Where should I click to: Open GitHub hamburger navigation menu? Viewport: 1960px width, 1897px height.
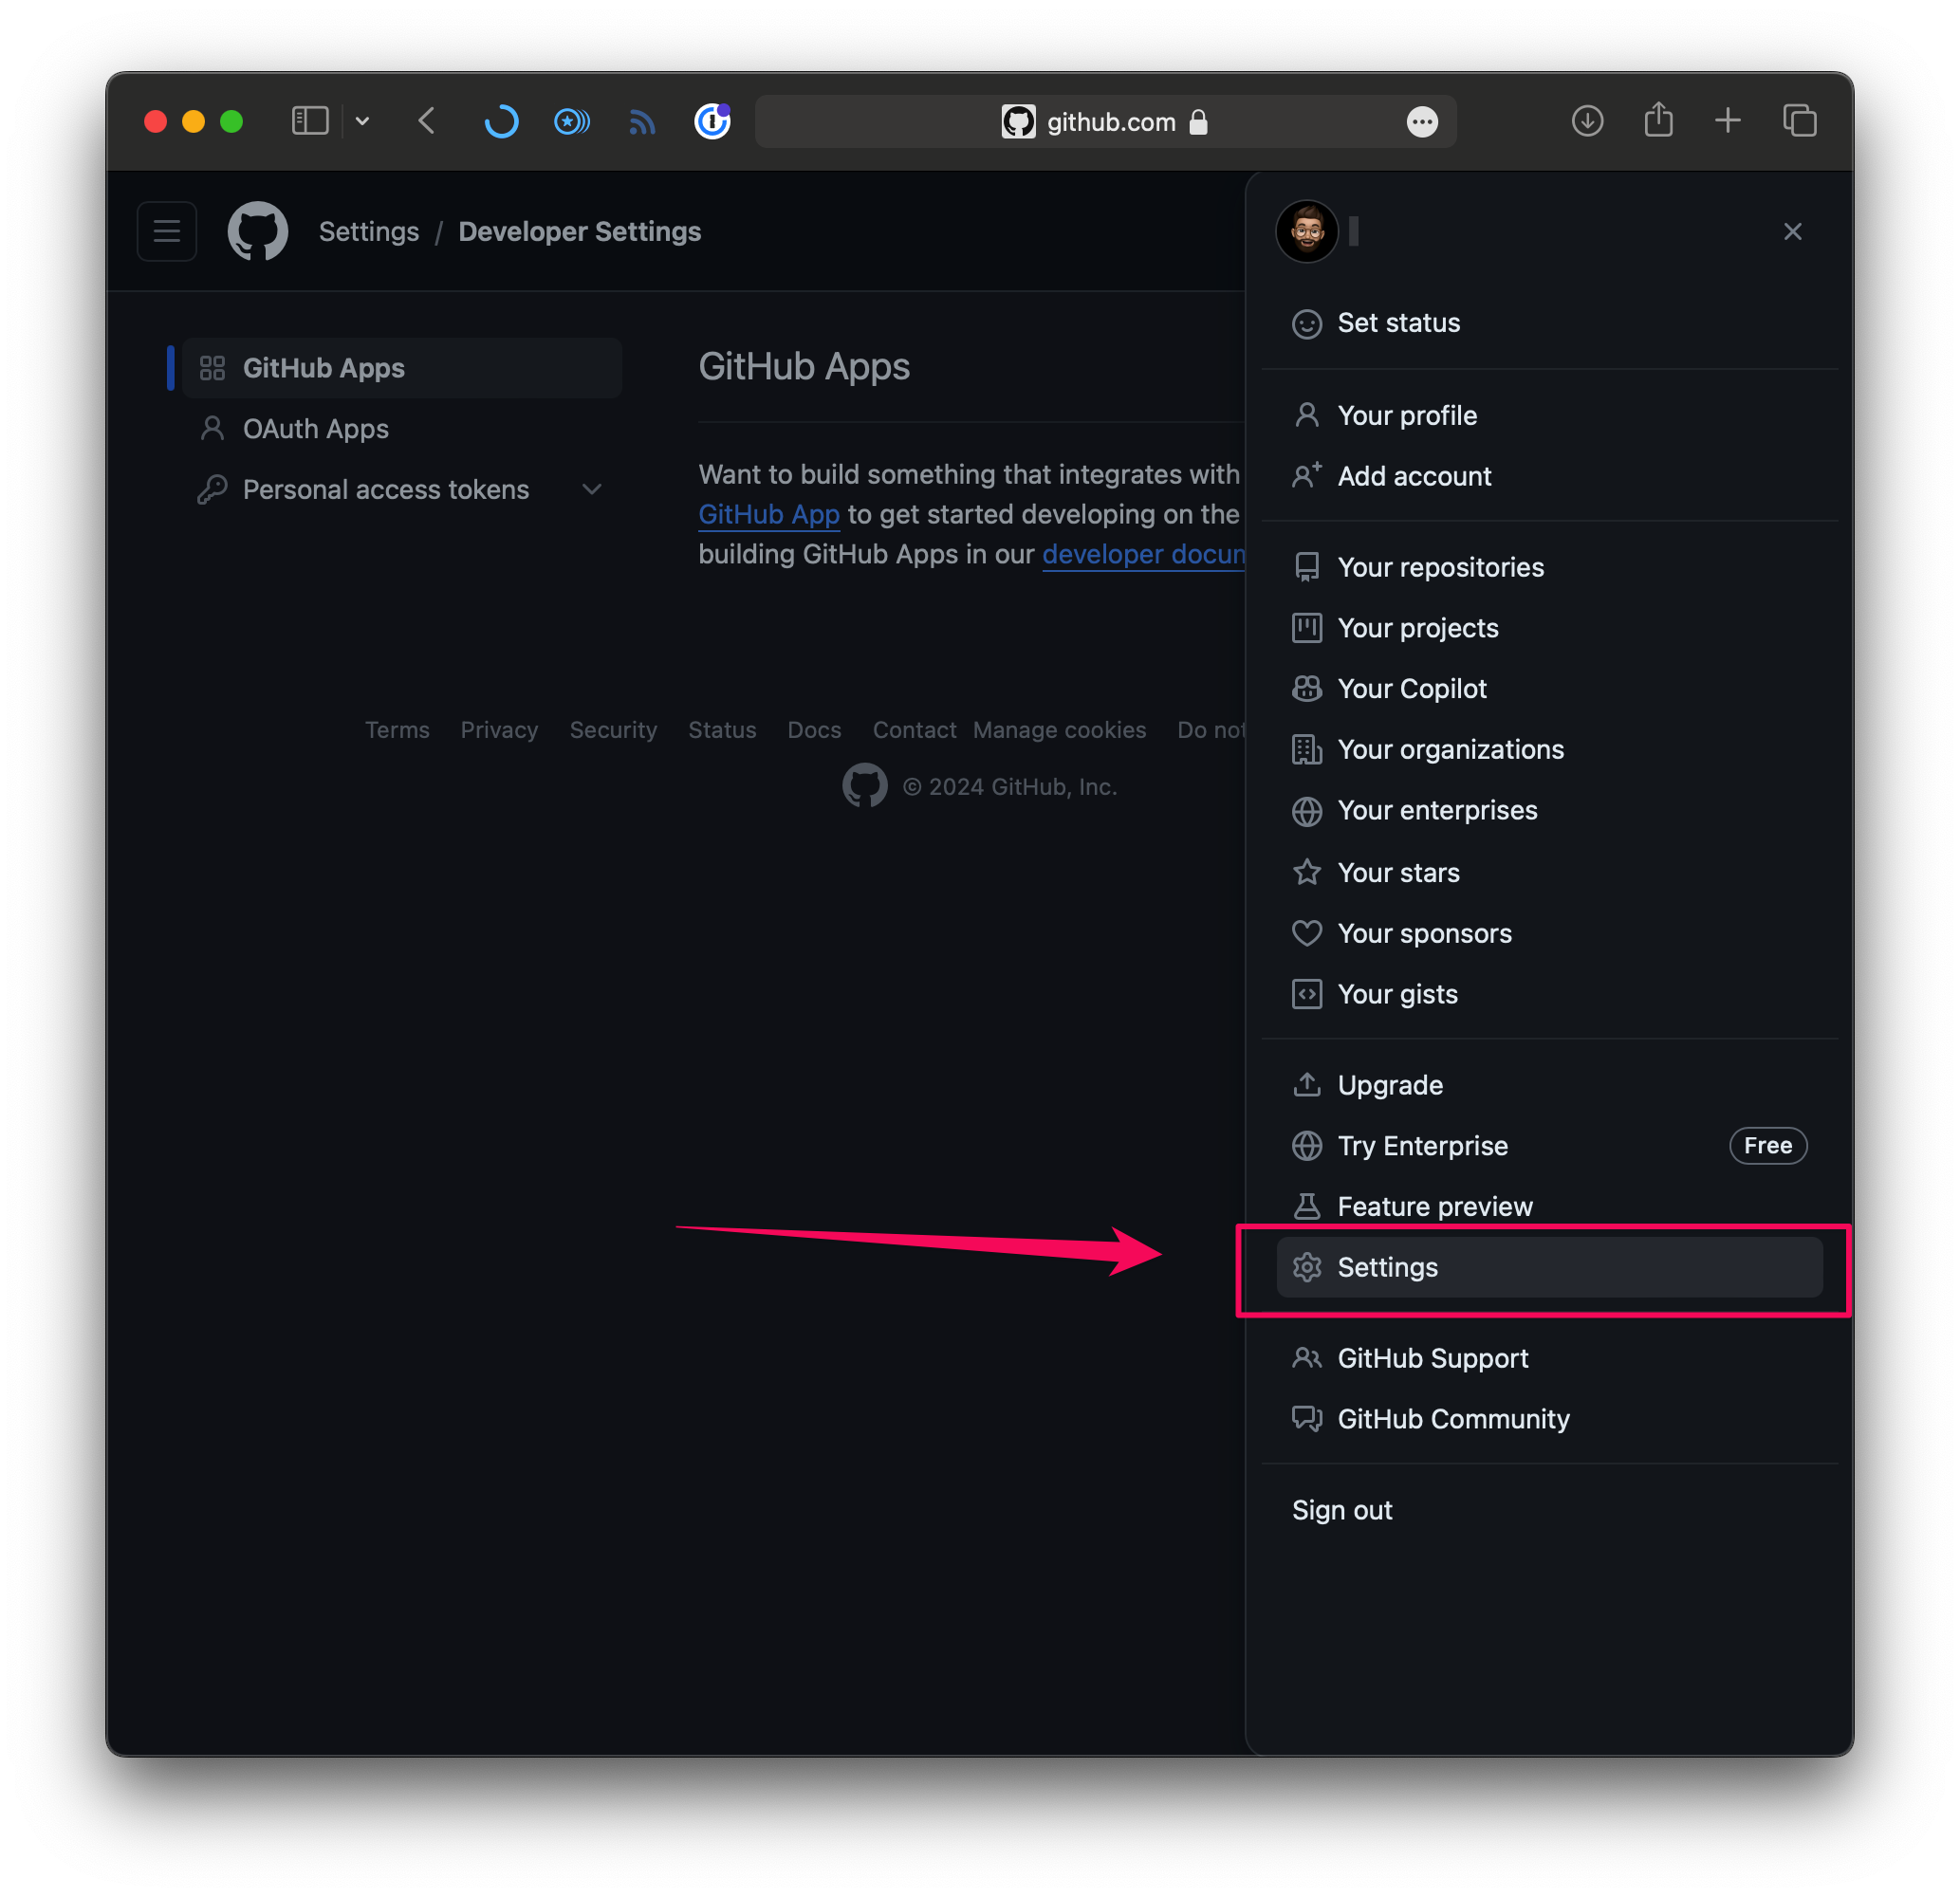pyautogui.click(x=167, y=231)
